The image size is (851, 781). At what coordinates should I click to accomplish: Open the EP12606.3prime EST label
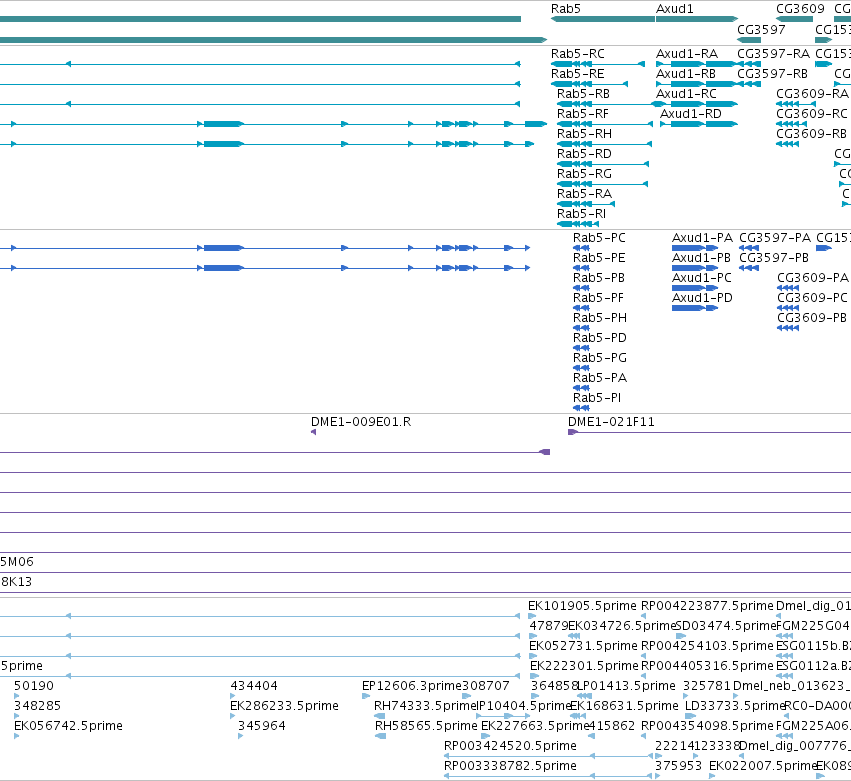412,686
